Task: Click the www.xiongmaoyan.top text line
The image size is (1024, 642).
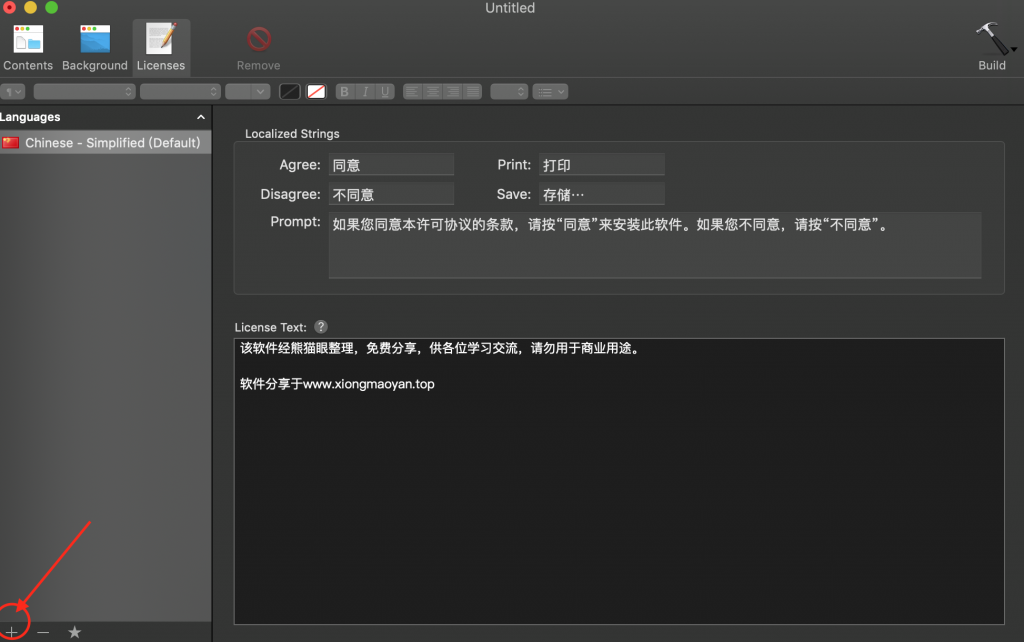Action: click(x=337, y=384)
